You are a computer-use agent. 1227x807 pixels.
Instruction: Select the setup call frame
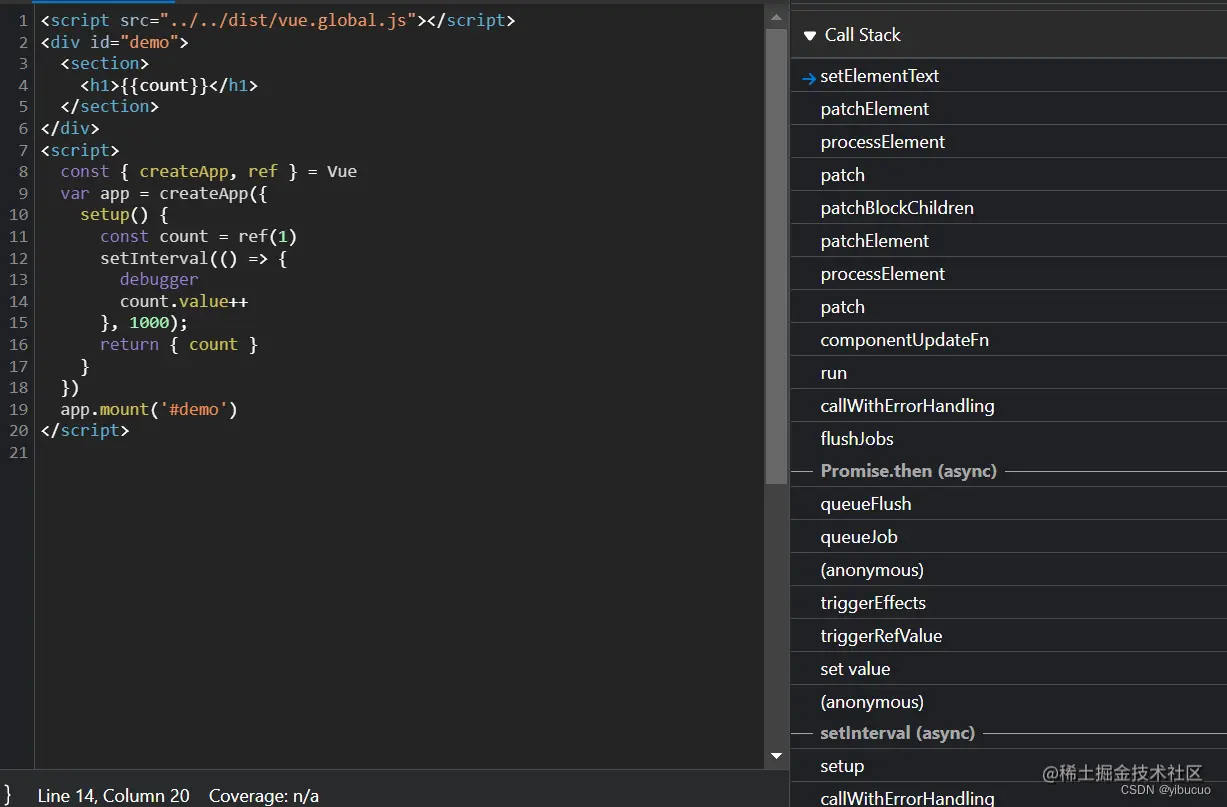(1009, 766)
